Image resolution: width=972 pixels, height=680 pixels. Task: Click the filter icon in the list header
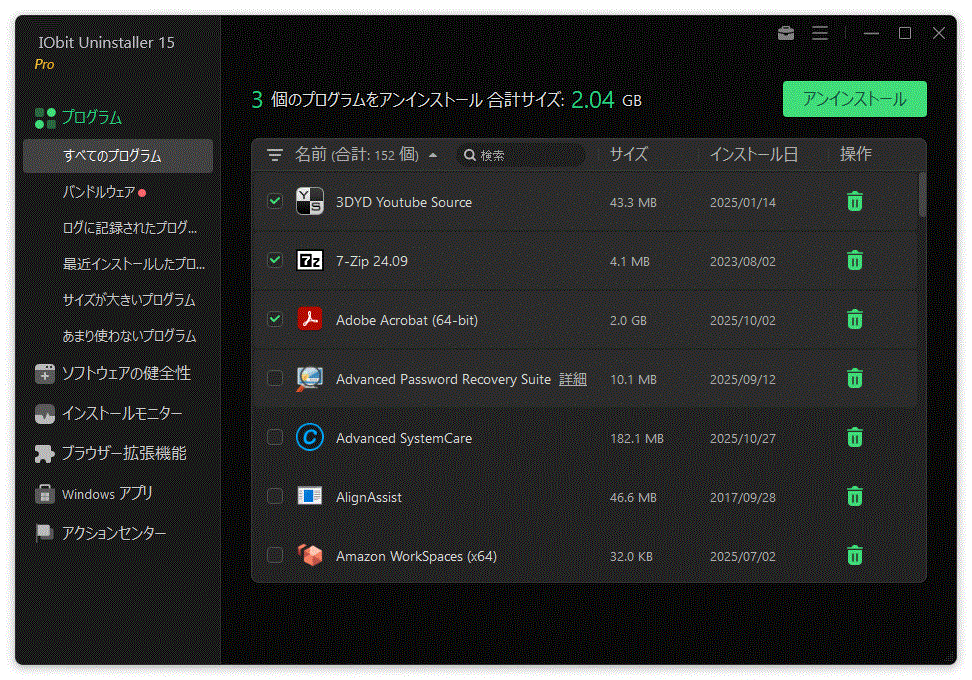coord(273,155)
